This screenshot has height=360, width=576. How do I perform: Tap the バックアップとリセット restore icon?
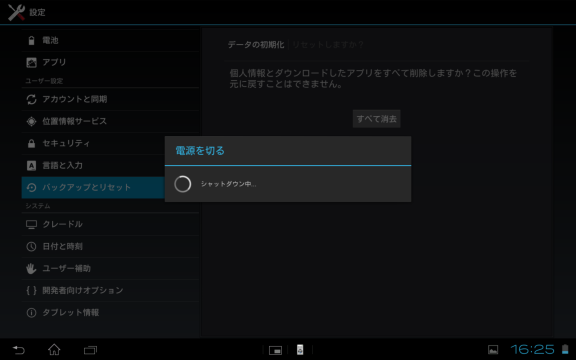(31, 187)
